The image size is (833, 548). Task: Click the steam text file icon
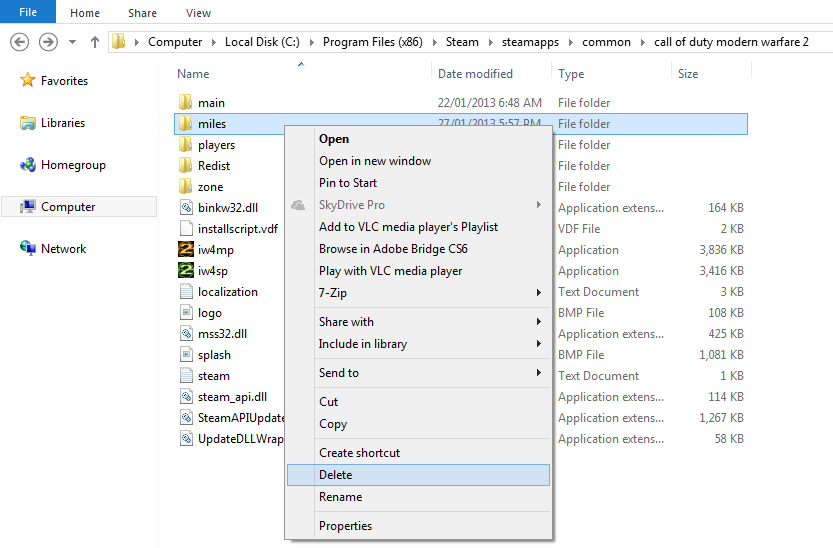coord(186,375)
